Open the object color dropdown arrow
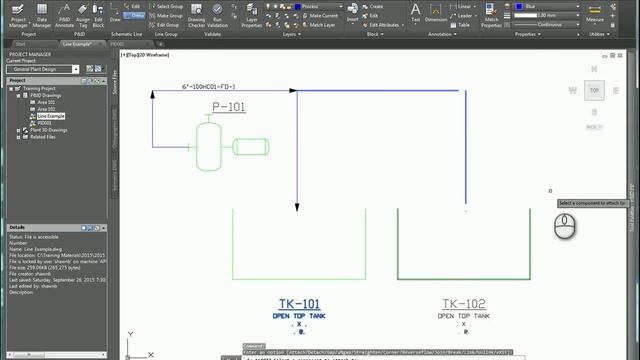Image resolution: width=640 pixels, height=360 pixels. click(x=578, y=7)
